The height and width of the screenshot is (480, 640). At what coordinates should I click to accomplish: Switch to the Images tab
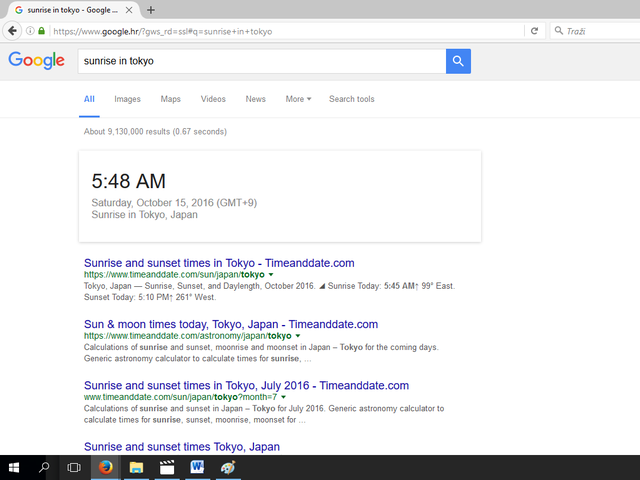click(x=127, y=99)
